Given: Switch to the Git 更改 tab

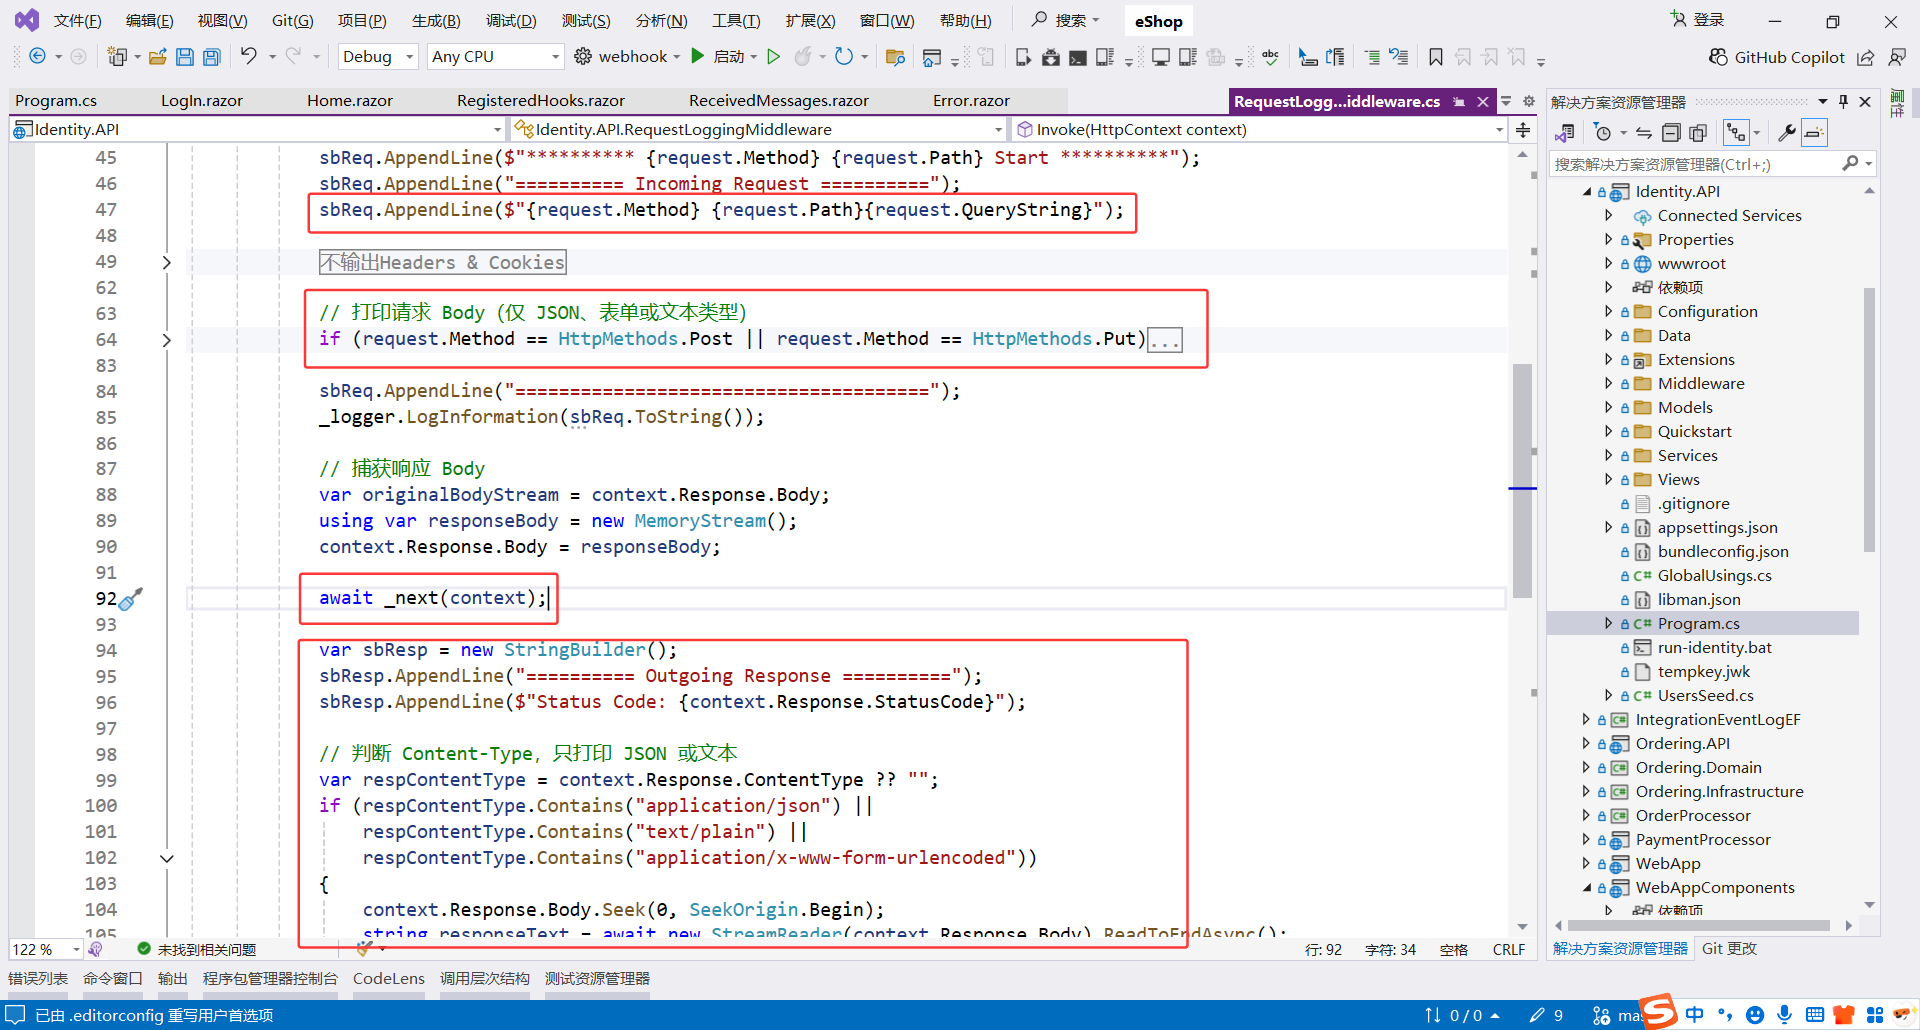Looking at the screenshot, I should pyautogui.click(x=1729, y=949).
